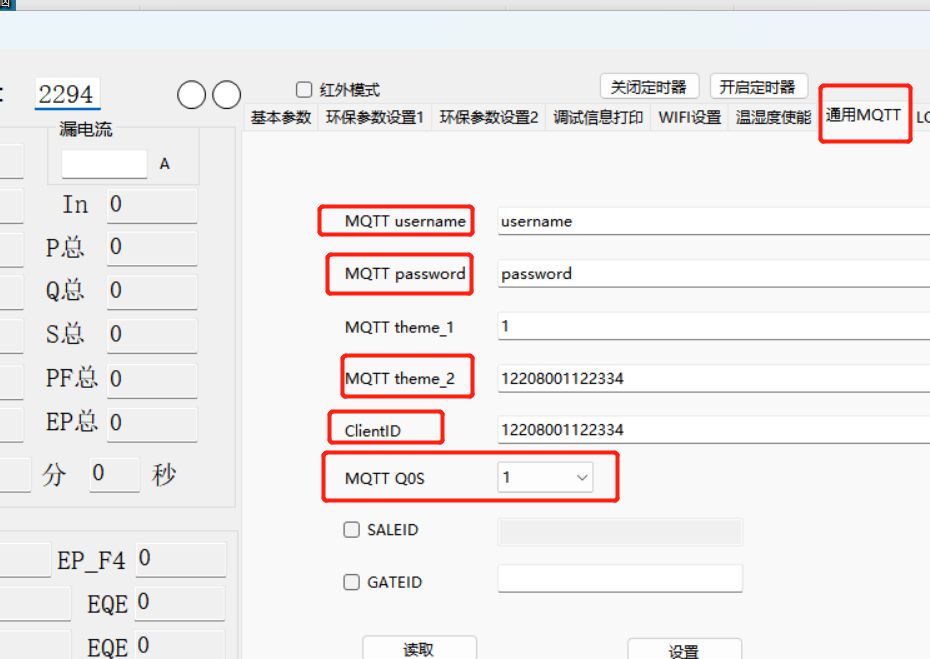Switch to the 温湿度使能 tab
The image size is (930, 659).
point(773,117)
